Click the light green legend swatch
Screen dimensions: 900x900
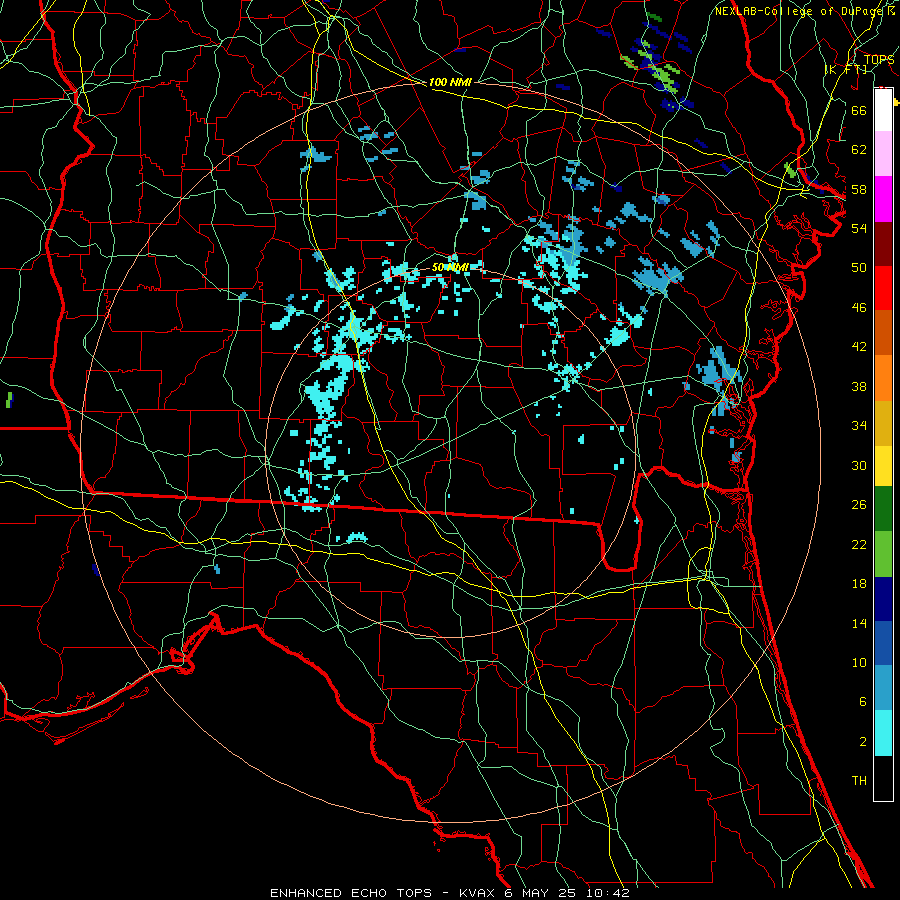click(883, 554)
